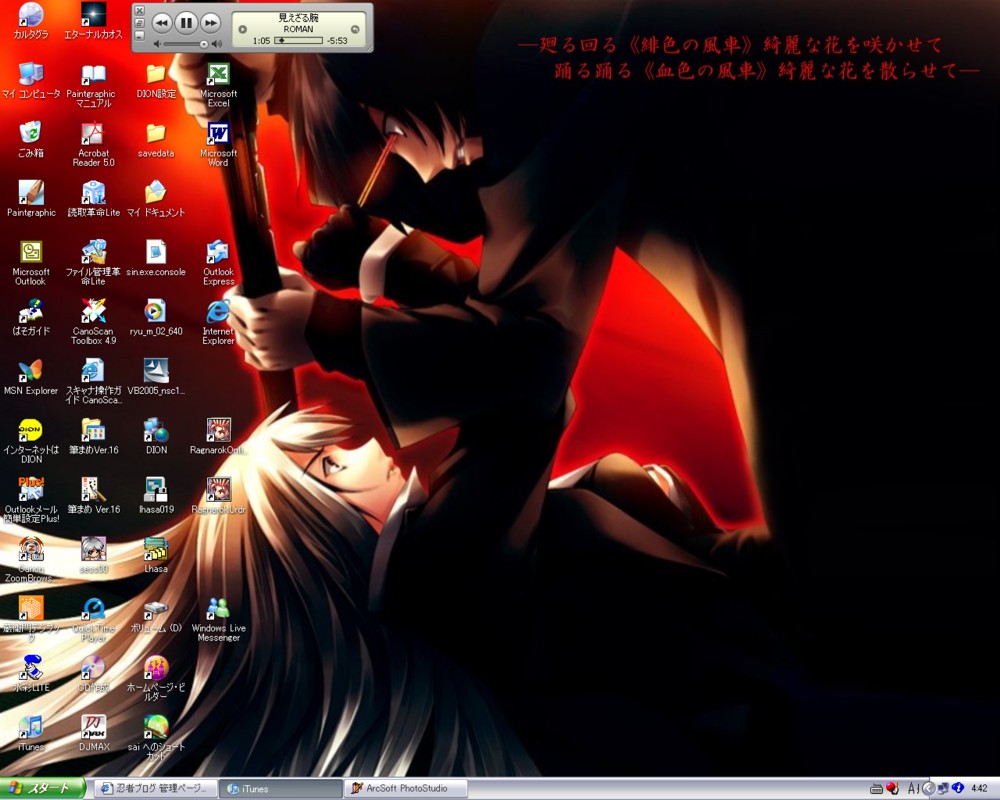Screen dimensions: 1000x800
Task: Select the インターネットは DION icon
Action: (31, 441)
